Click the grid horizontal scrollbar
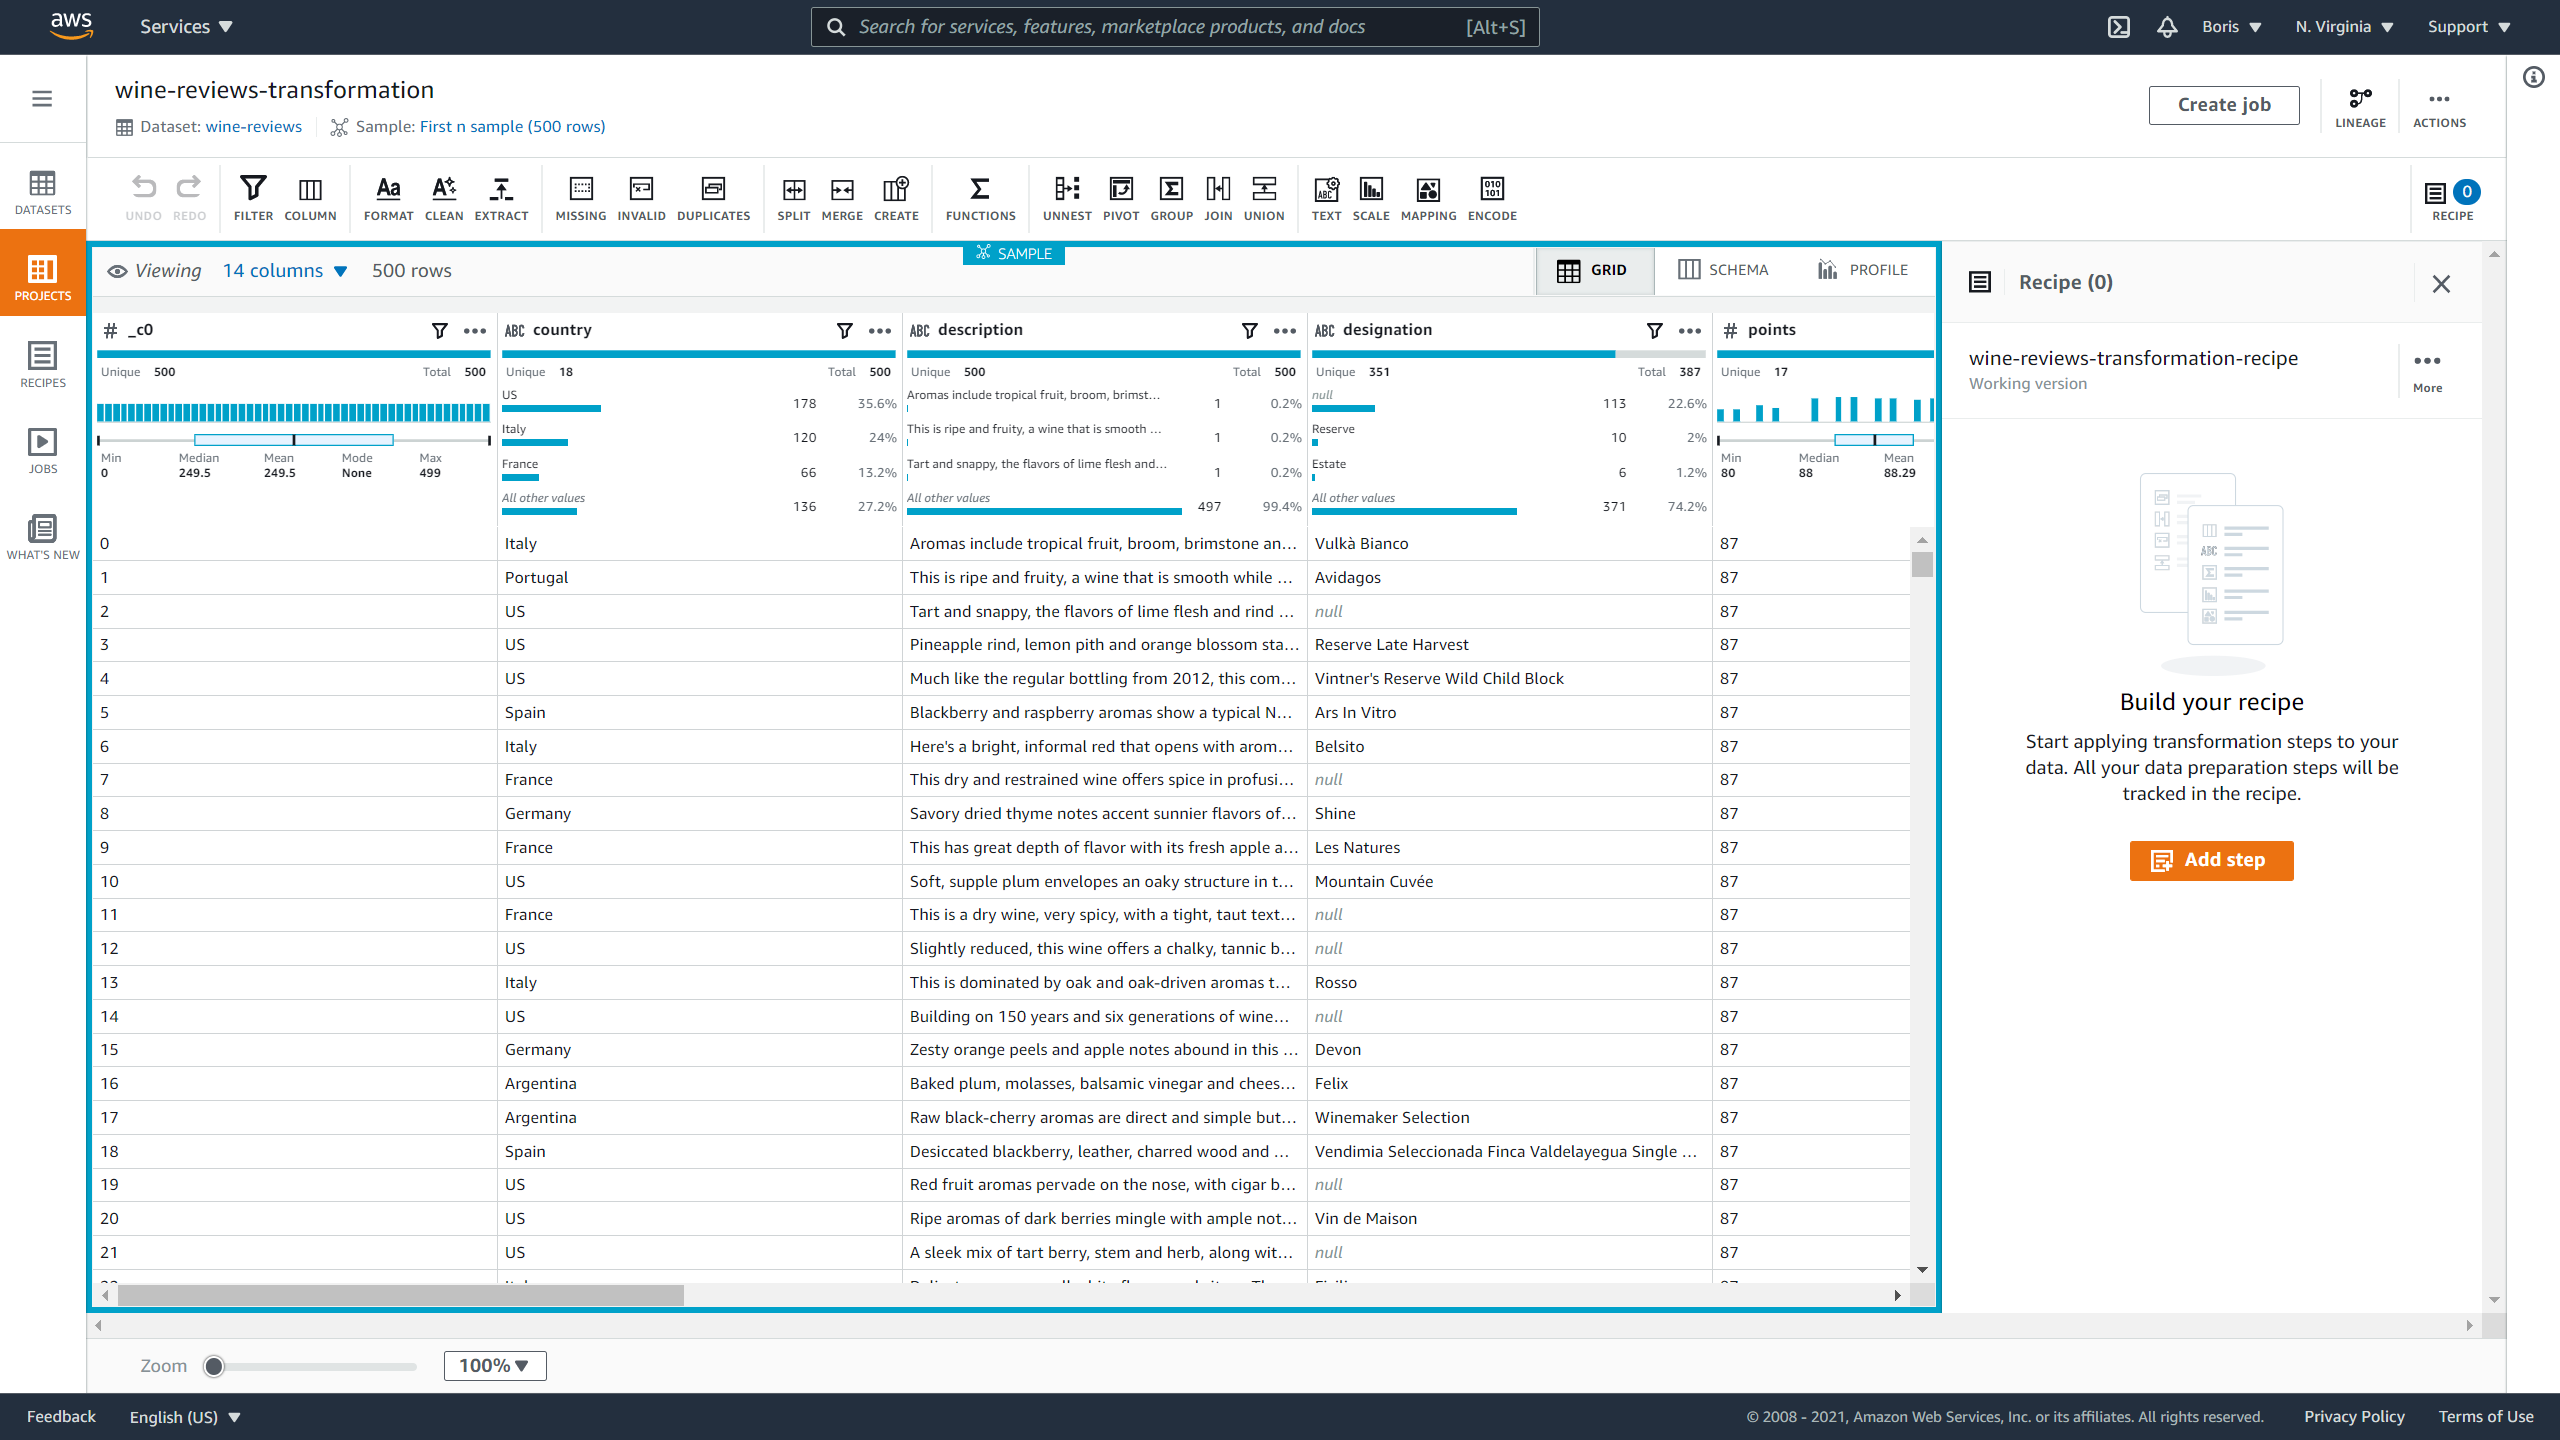The width and height of the screenshot is (2560, 1440). pyautogui.click(x=400, y=1296)
